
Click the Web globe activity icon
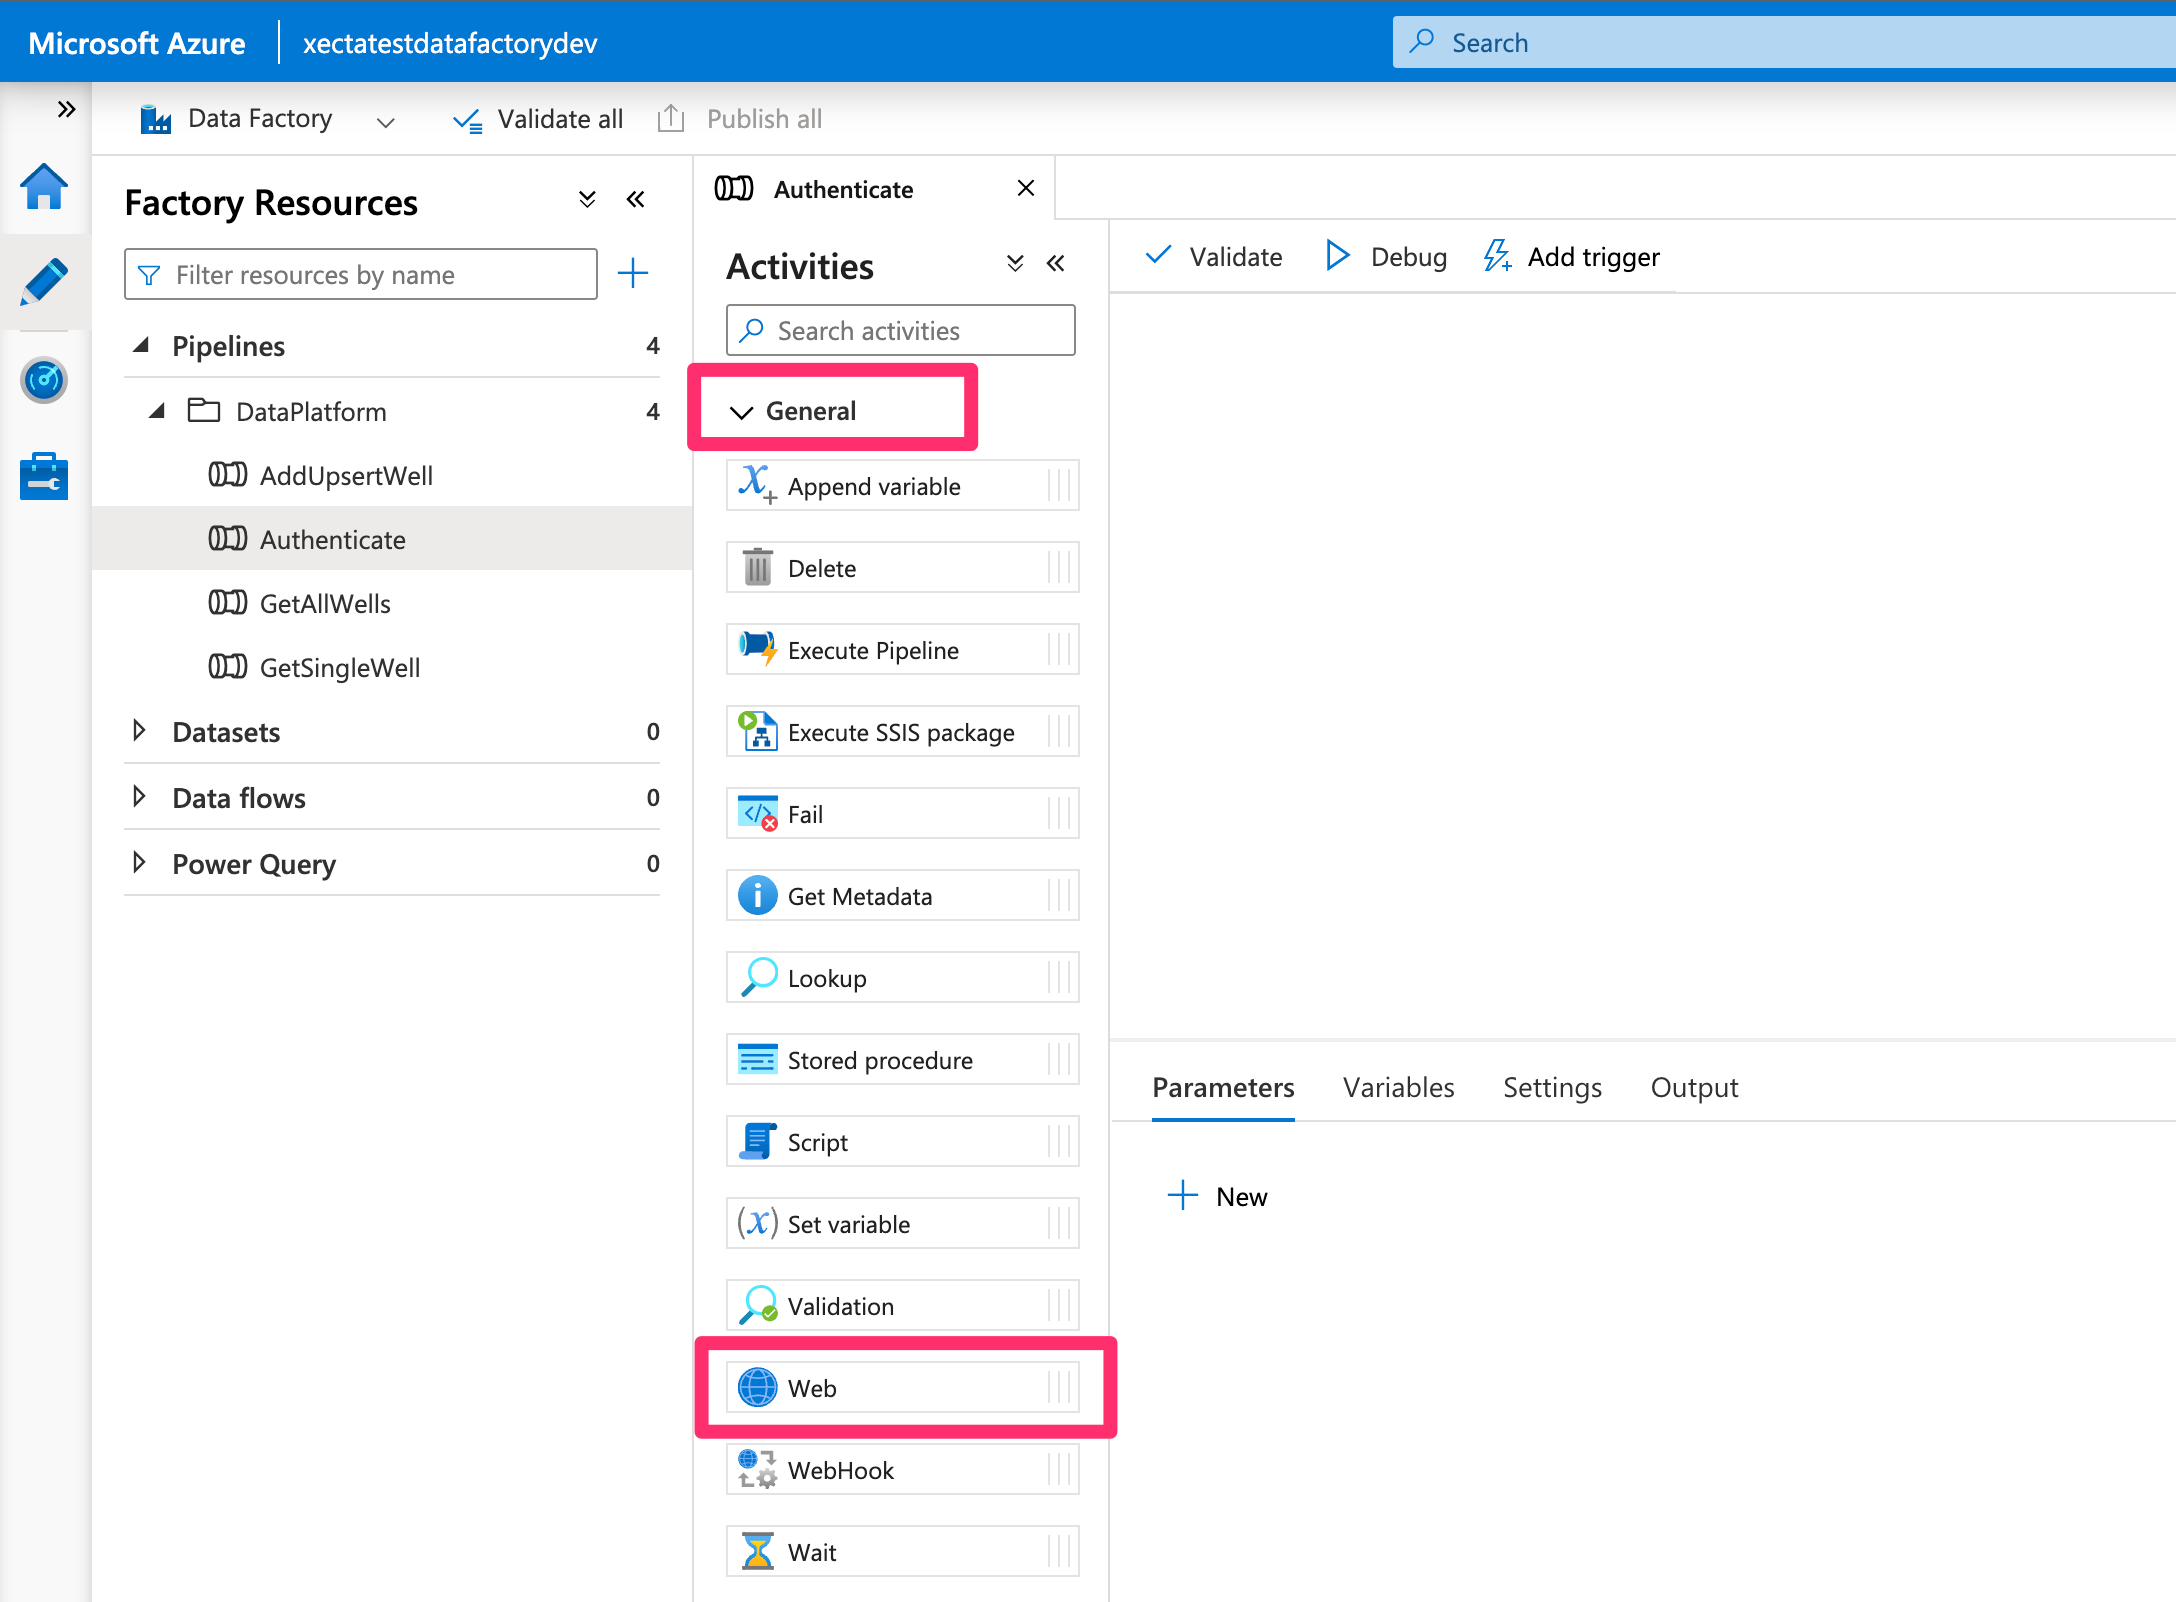click(757, 1387)
